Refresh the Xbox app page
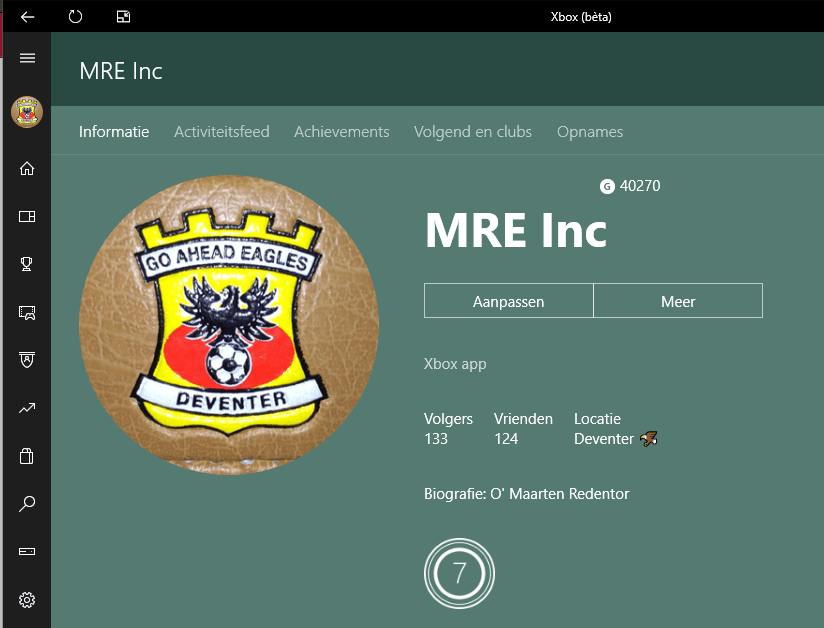The image size is (824, 628). [75, 17]
